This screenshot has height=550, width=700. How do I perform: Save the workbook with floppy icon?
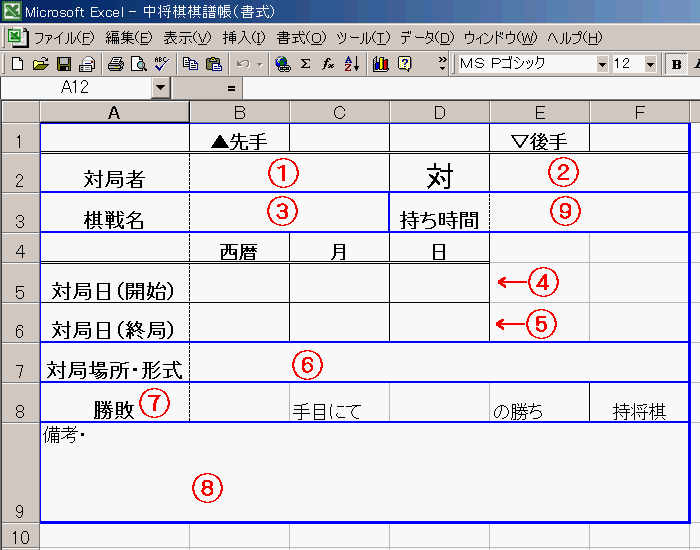[x=64, y=64]
